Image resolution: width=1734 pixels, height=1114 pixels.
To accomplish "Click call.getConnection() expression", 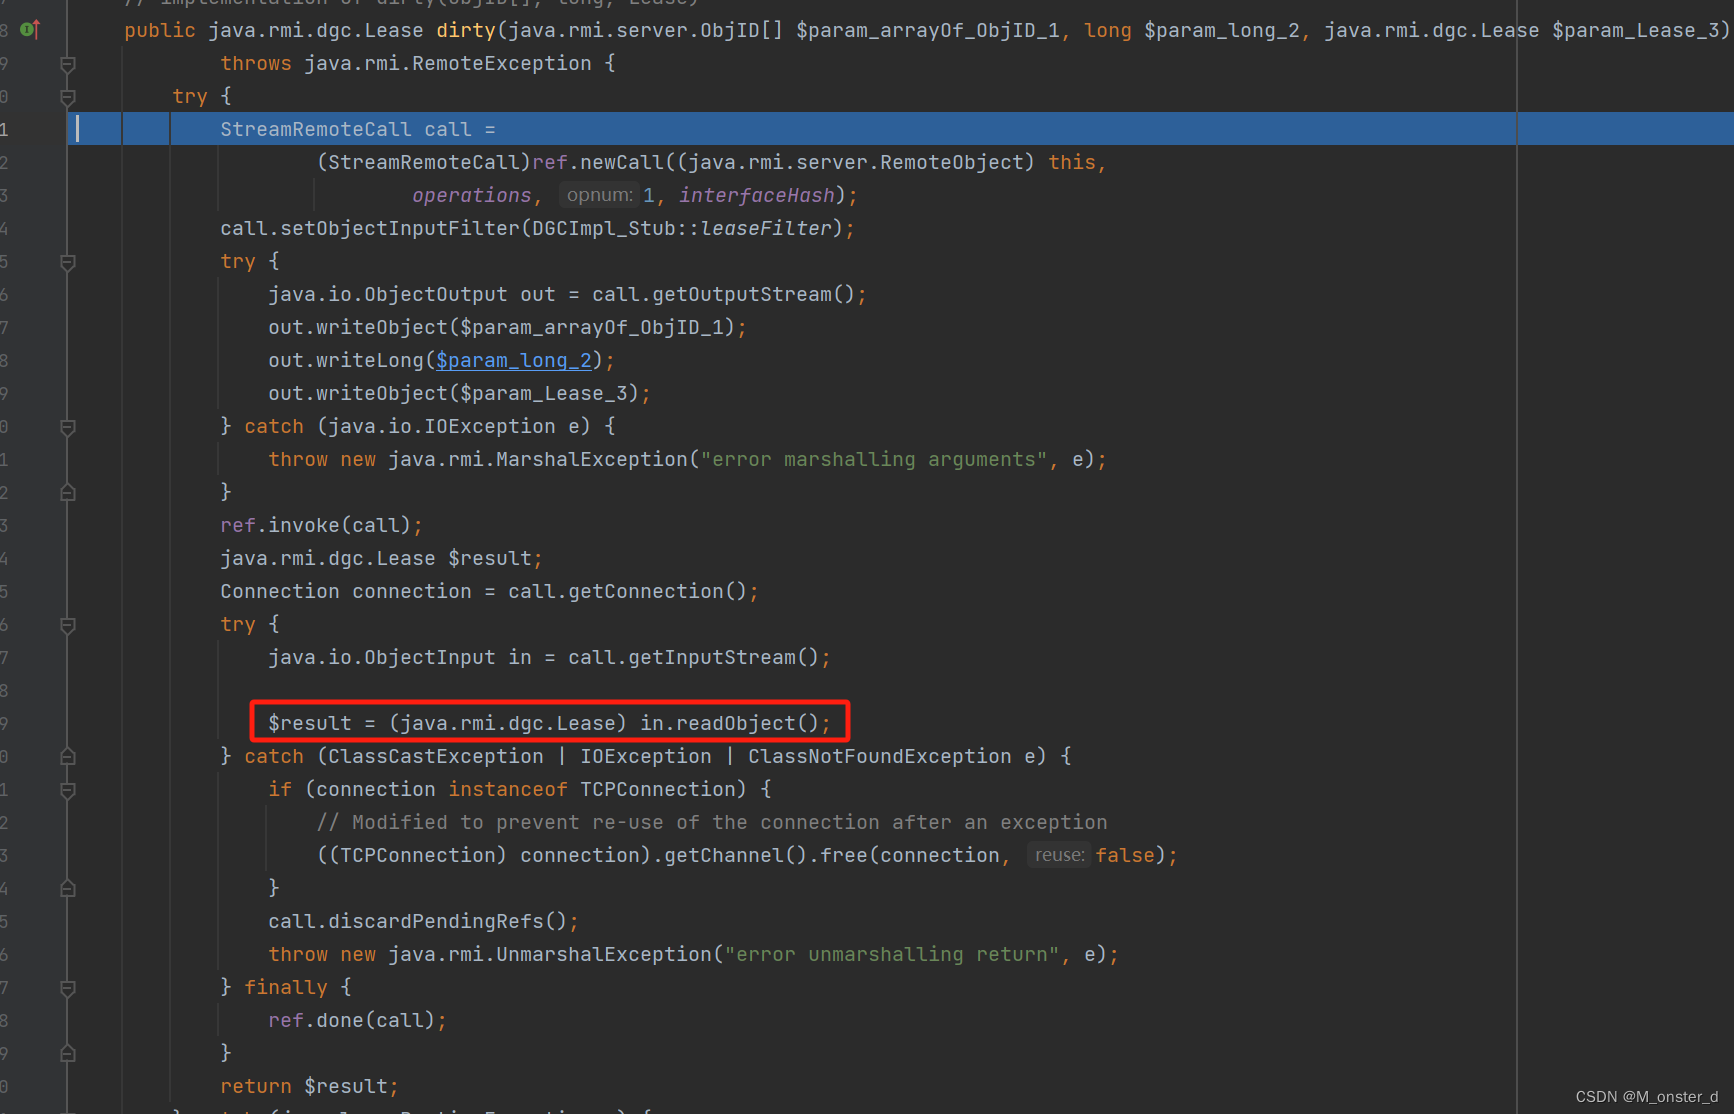I will [x=627, y=591].
